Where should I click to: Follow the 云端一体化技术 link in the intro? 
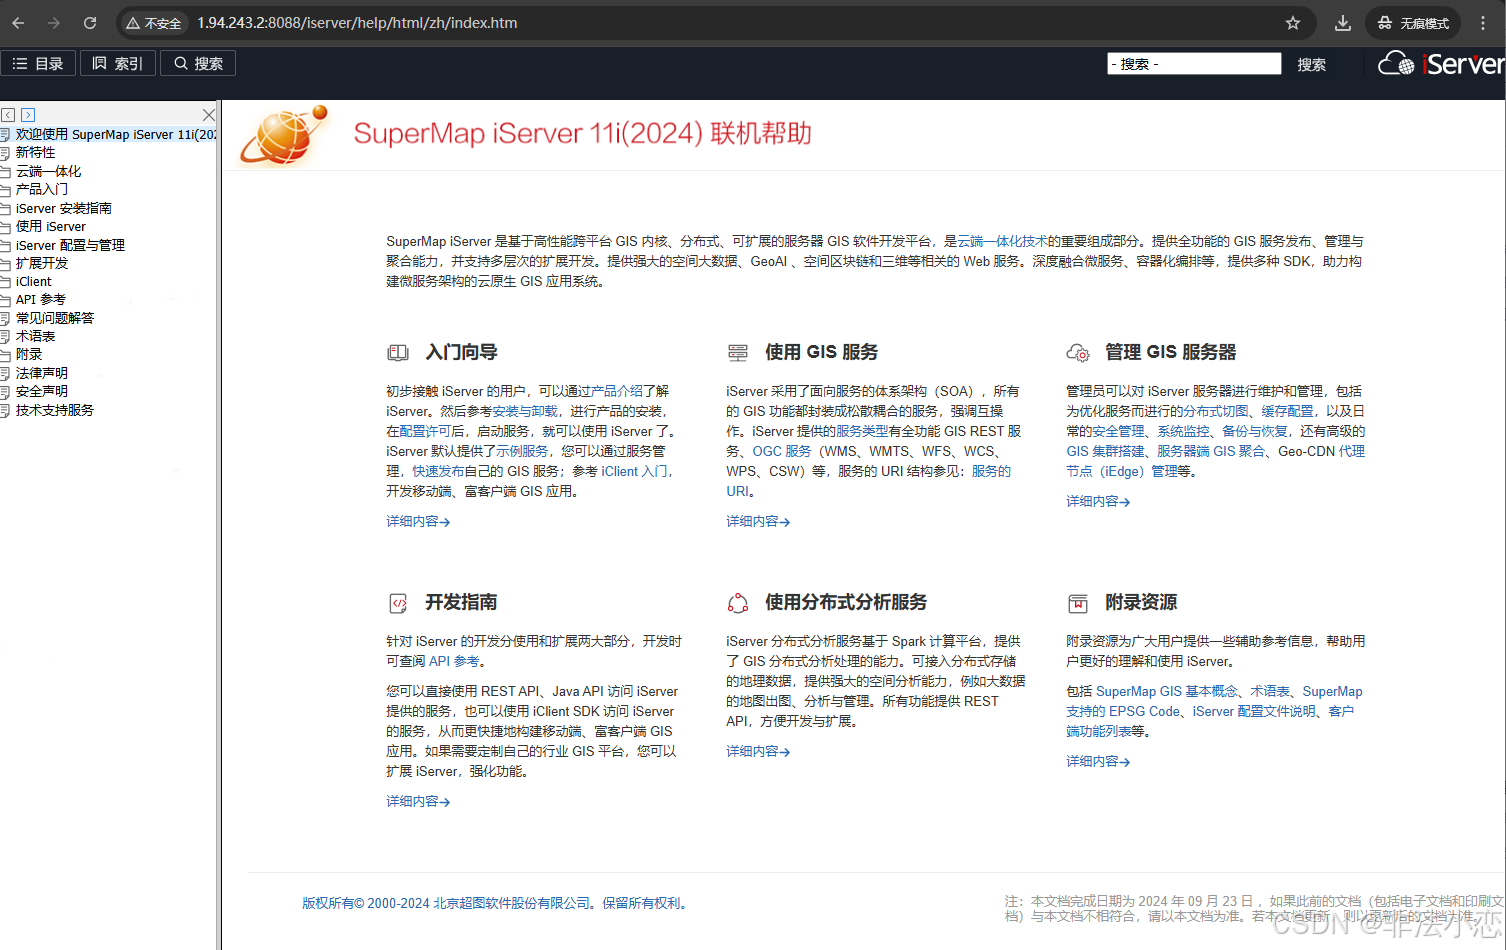tap(1002, 241)
